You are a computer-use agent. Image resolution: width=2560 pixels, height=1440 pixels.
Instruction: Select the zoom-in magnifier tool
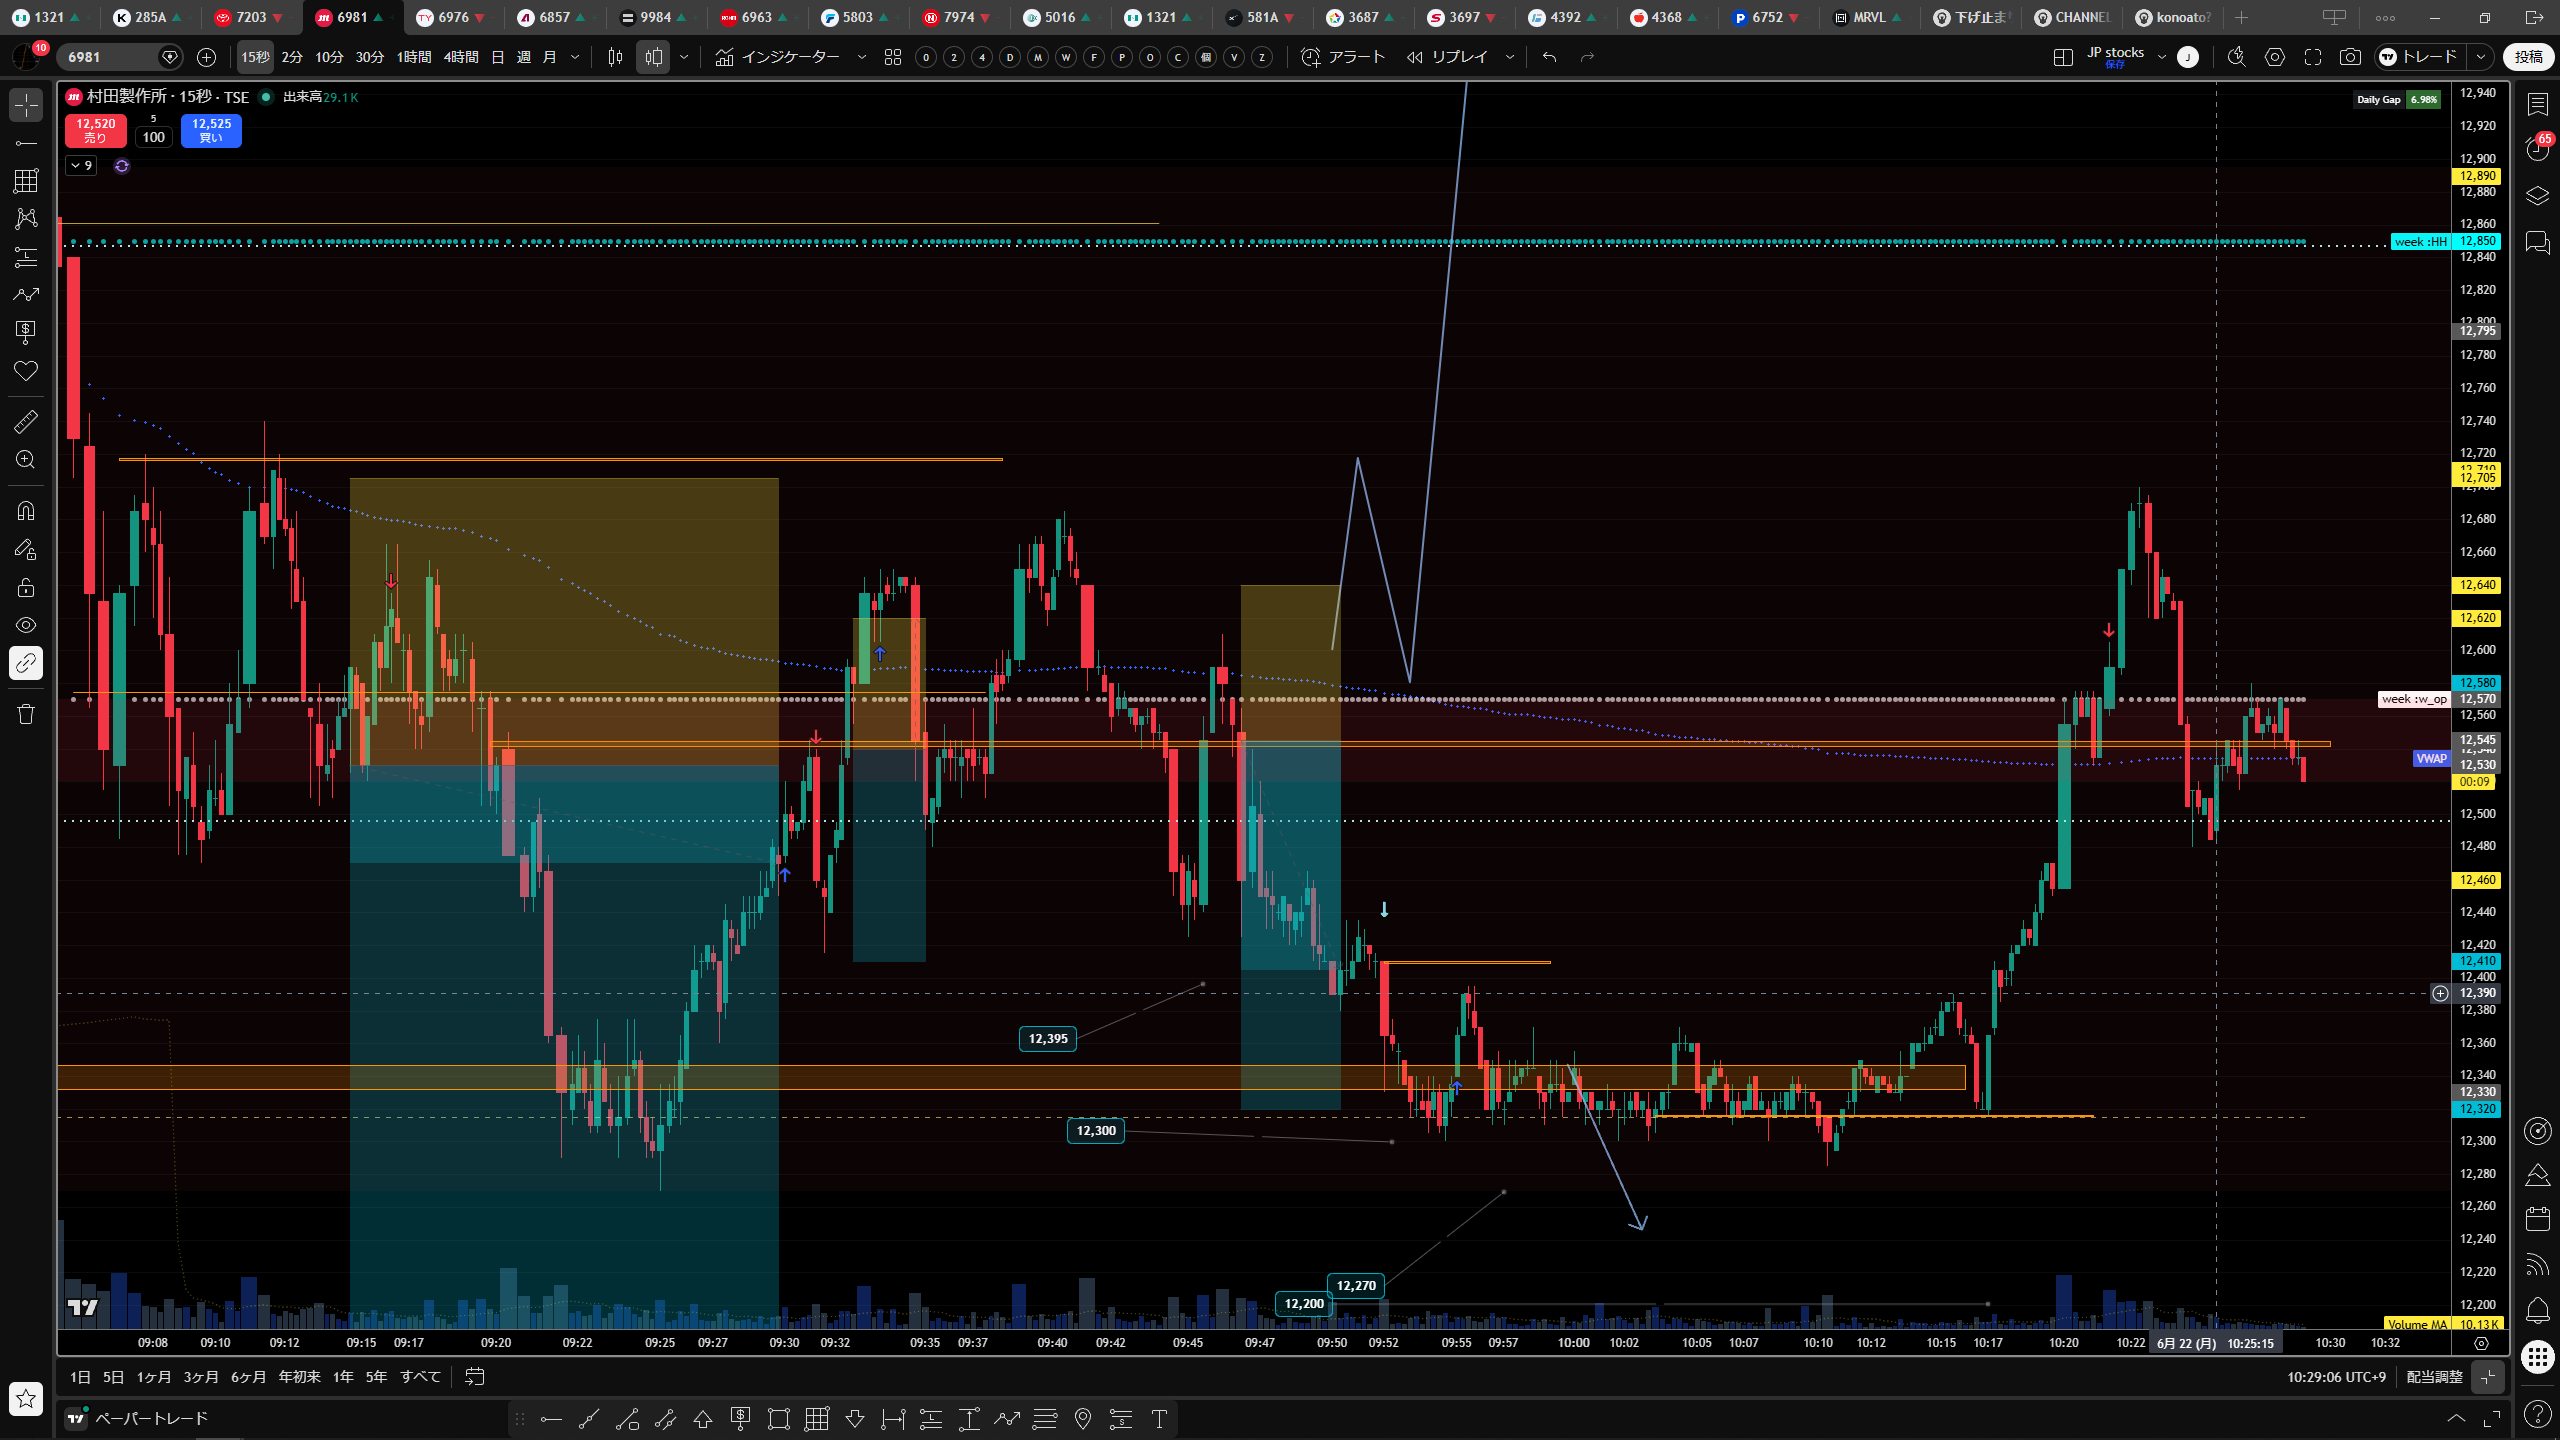pos(26,460)
